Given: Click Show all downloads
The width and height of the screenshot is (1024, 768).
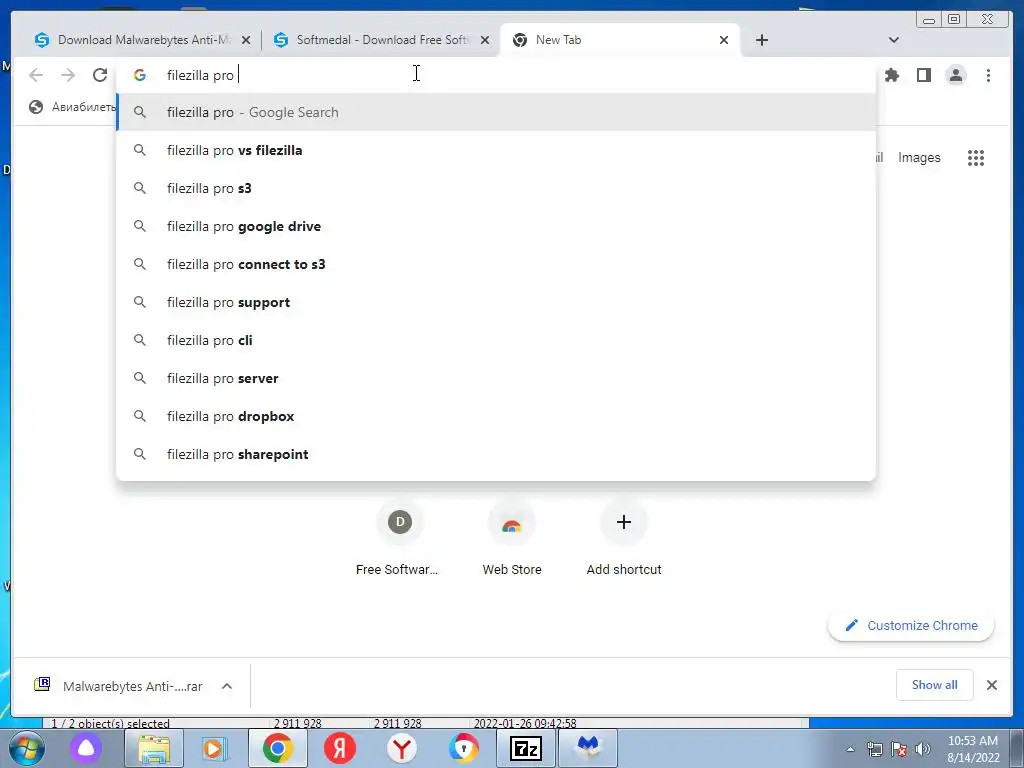Looking at the screenshot, I should 935,684.
